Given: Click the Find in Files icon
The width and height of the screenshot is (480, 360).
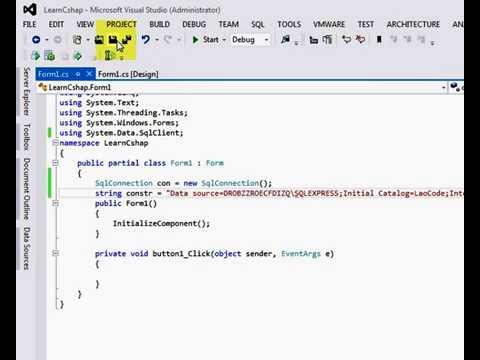Looking at the screenshot, I should tap(285, 40).
